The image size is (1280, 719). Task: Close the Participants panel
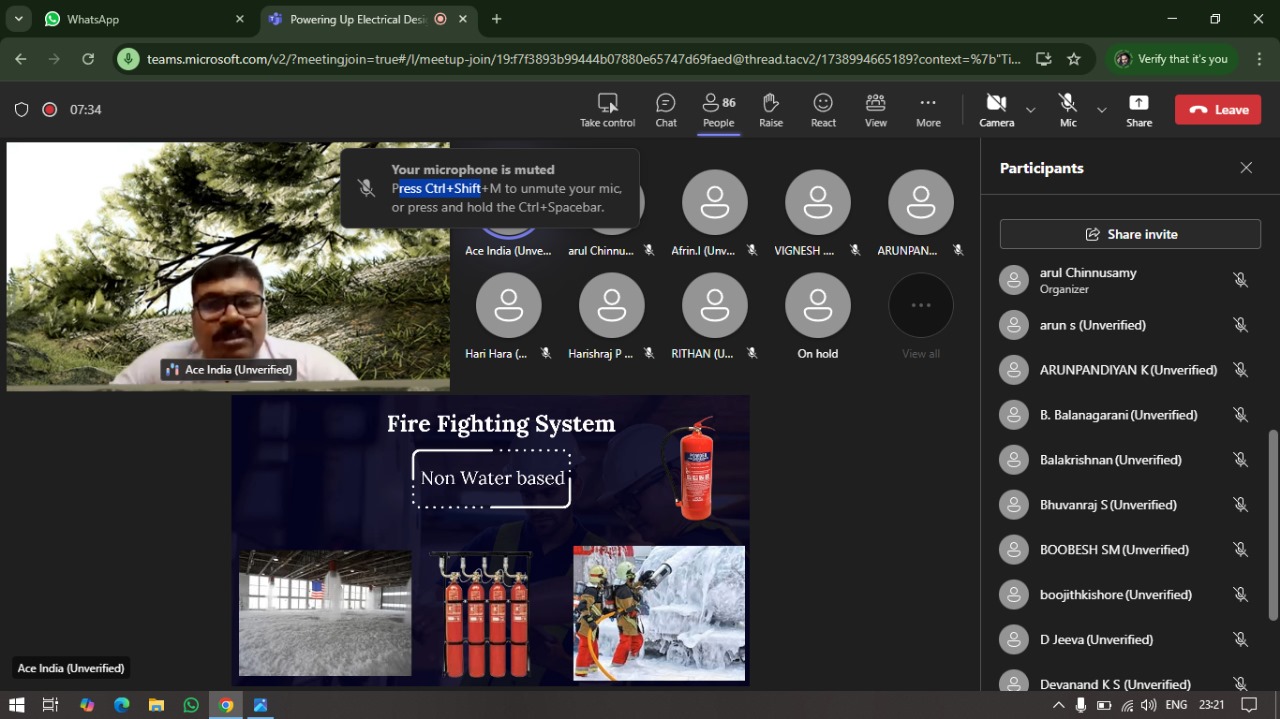coord(1246,168)
